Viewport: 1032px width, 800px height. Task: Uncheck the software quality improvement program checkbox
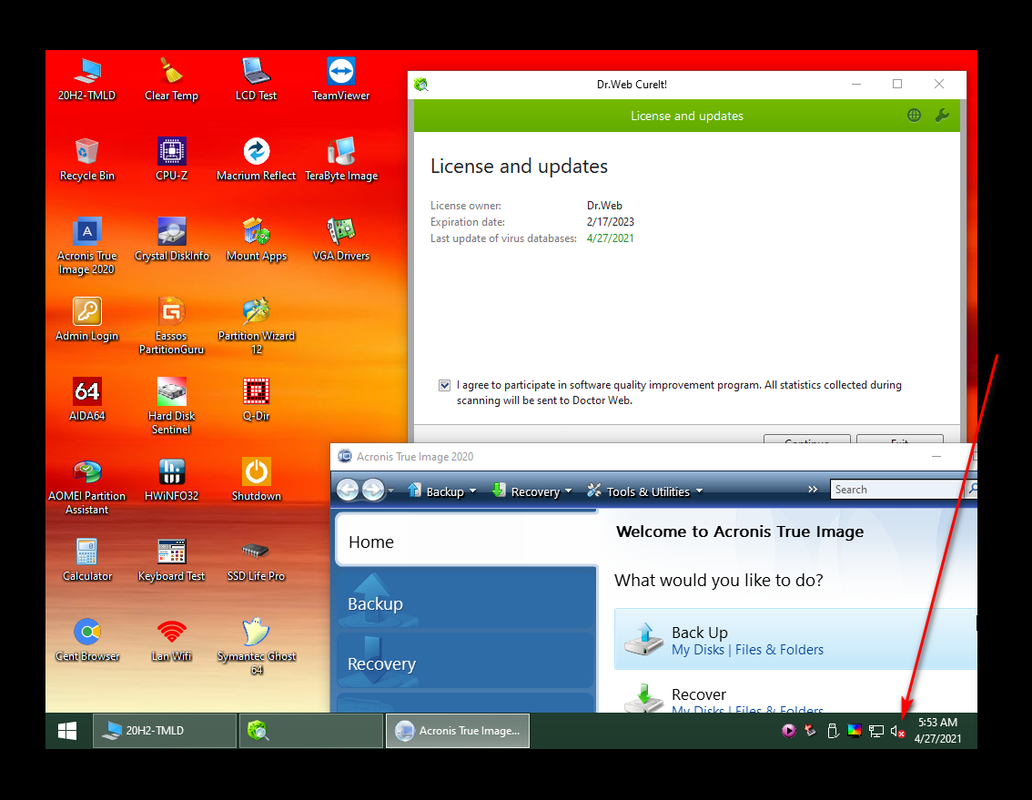click(x=444, y=386)
